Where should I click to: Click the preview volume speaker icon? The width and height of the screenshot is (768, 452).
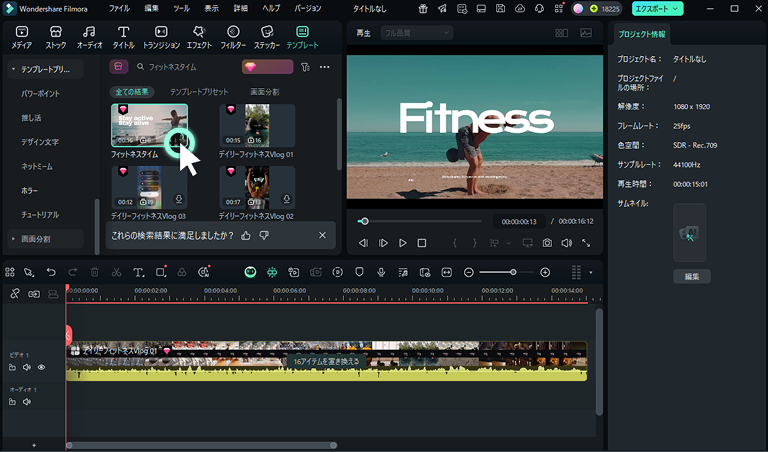(x=567, y=243)
